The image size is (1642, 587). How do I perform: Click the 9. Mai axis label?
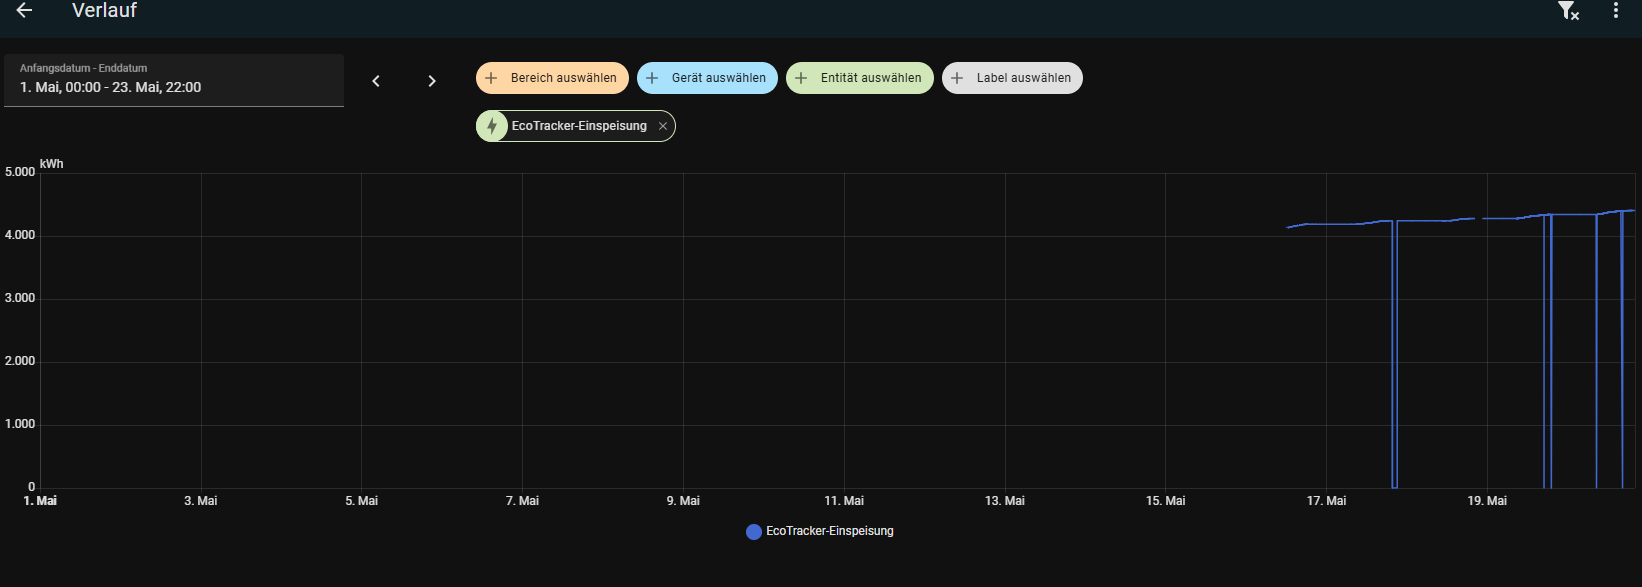point(683,501)
